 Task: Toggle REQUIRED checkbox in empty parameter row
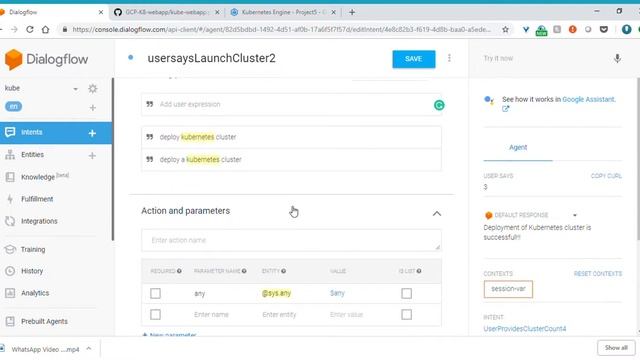click(155, 315)
